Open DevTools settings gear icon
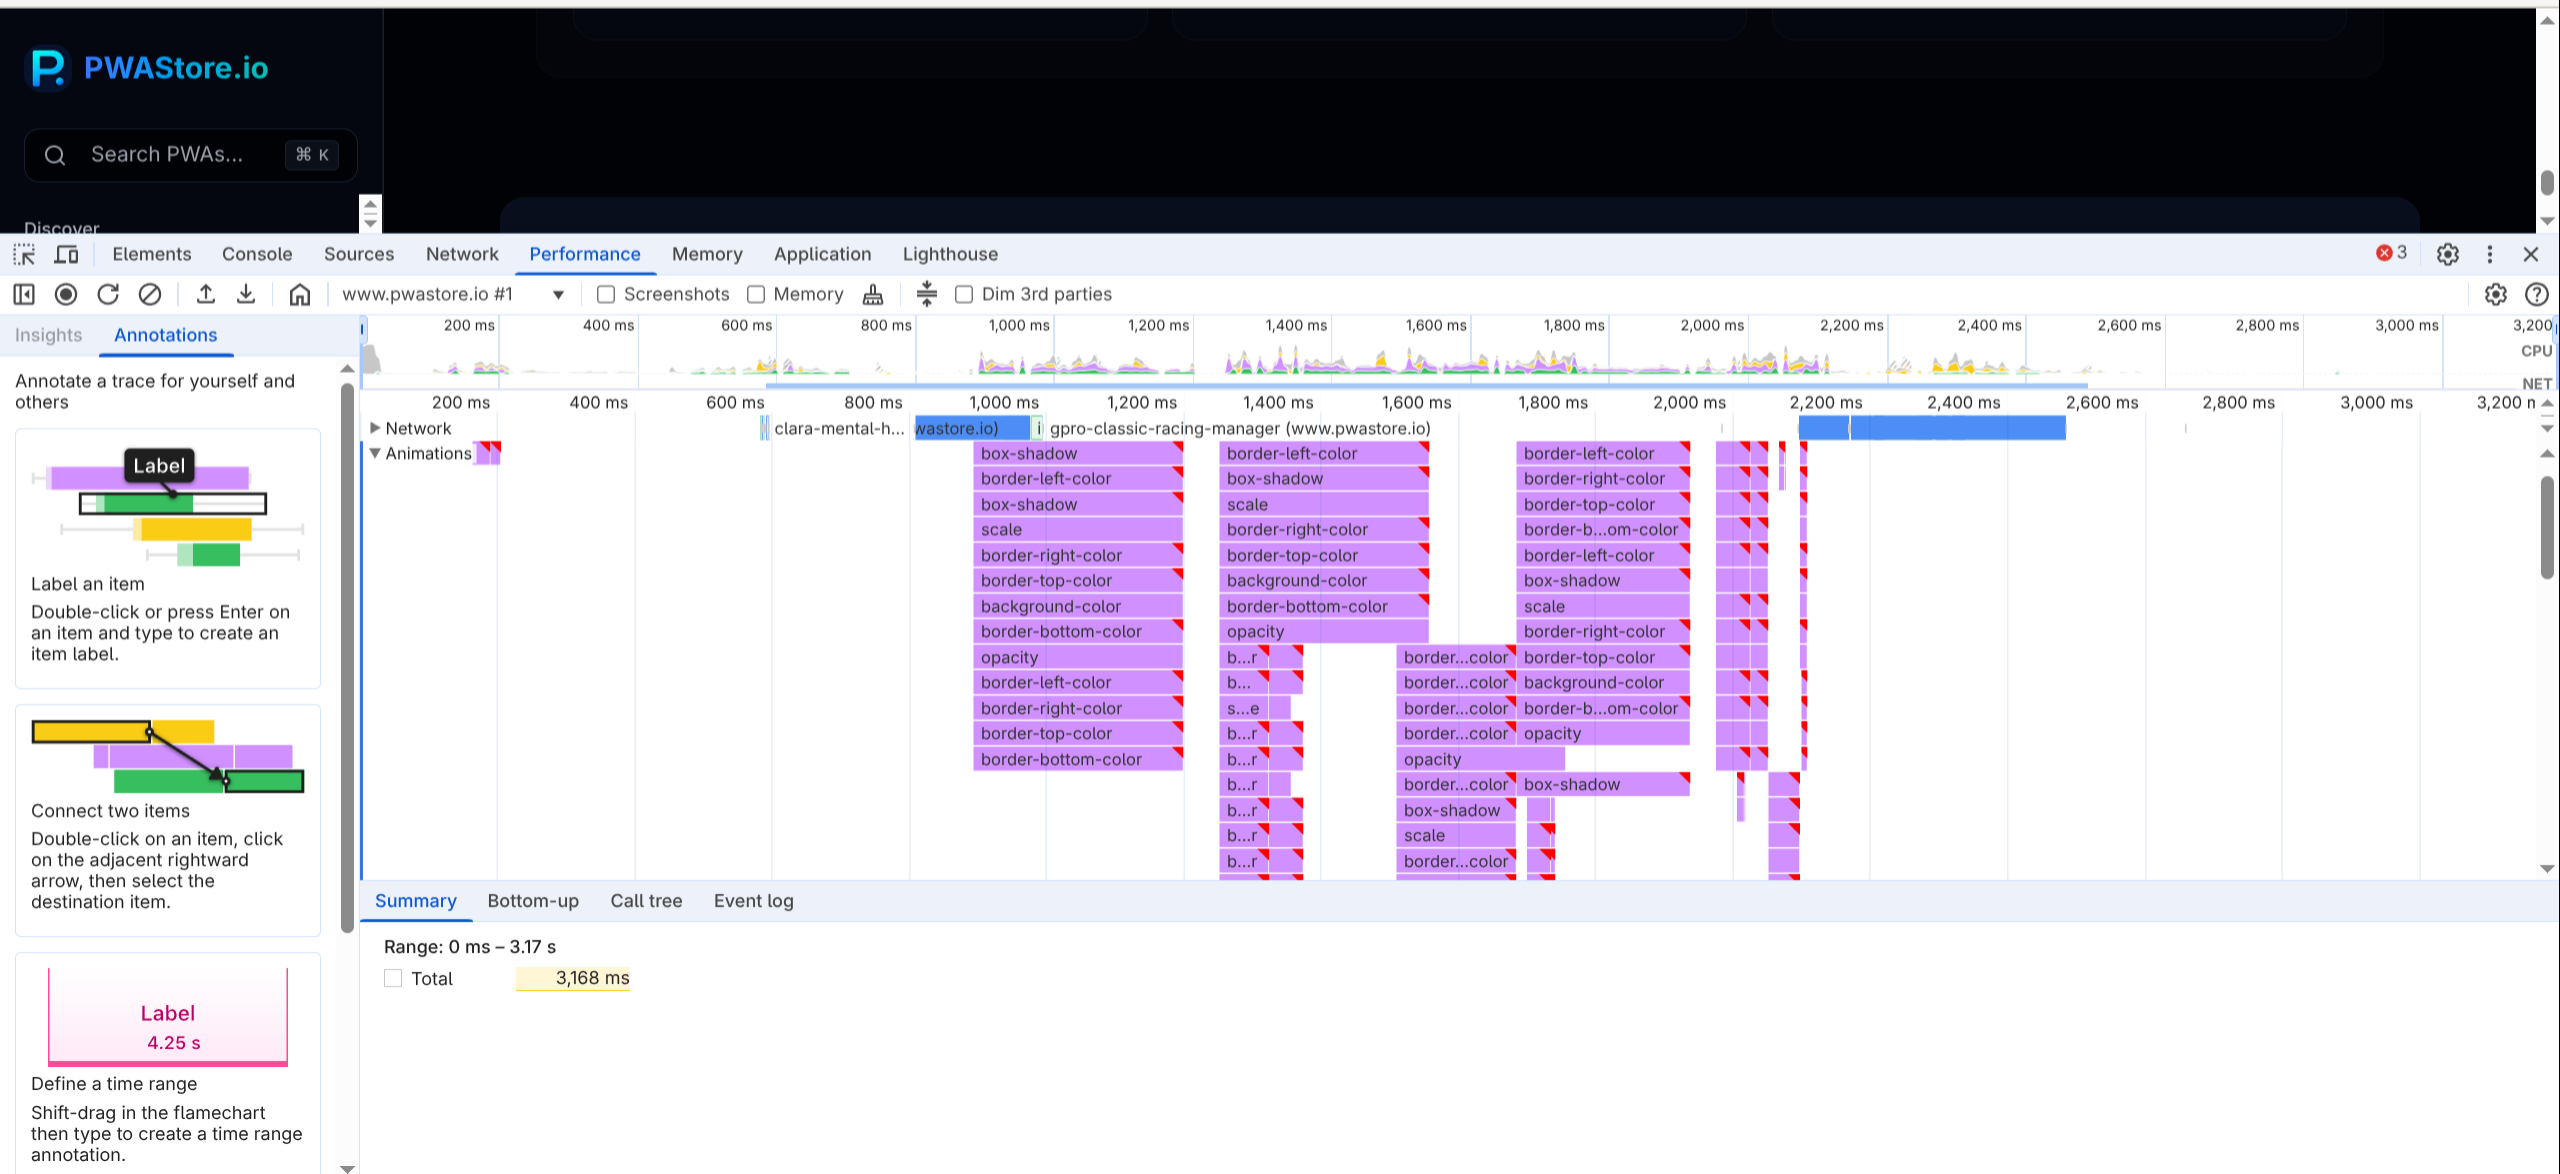Image resolution: width=2560 pixels, height=1174 pixels. coord(2448,254)
